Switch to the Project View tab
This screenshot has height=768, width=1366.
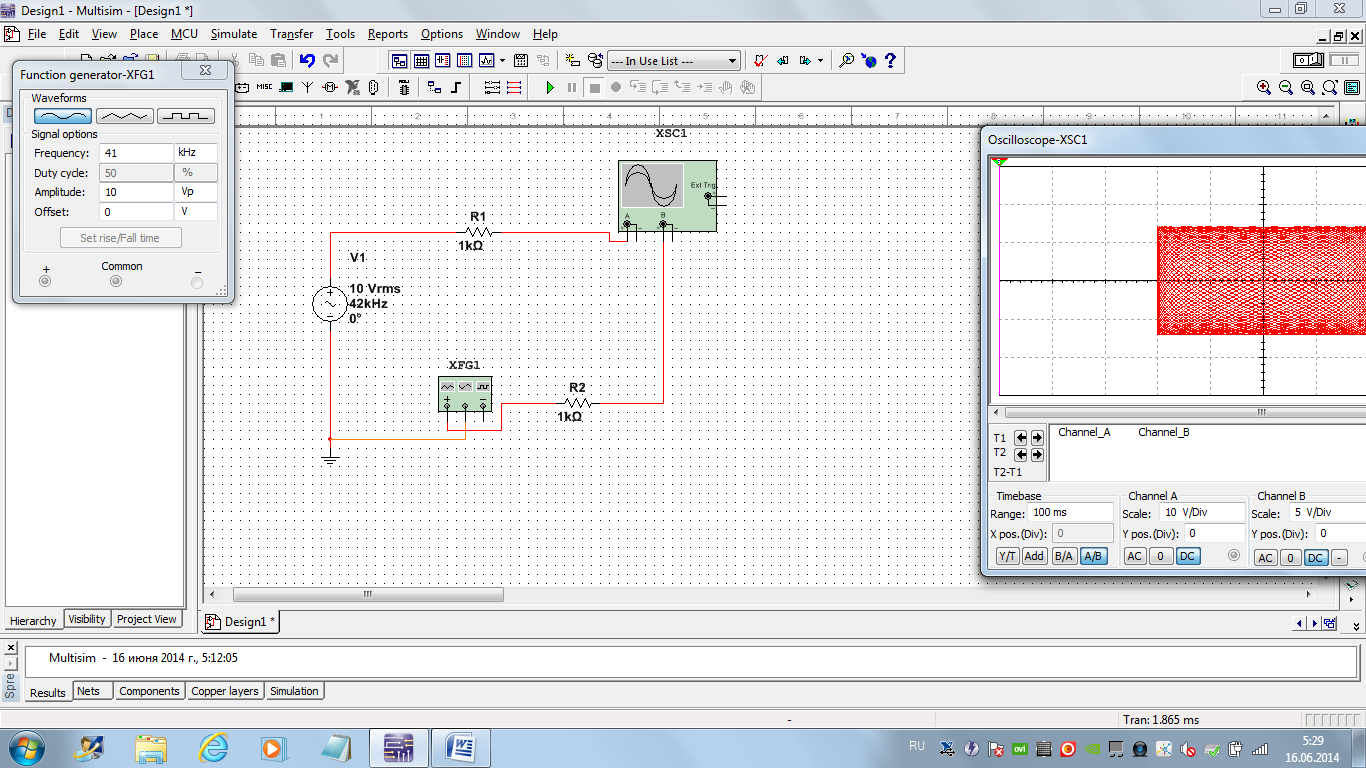pos(147,619)
